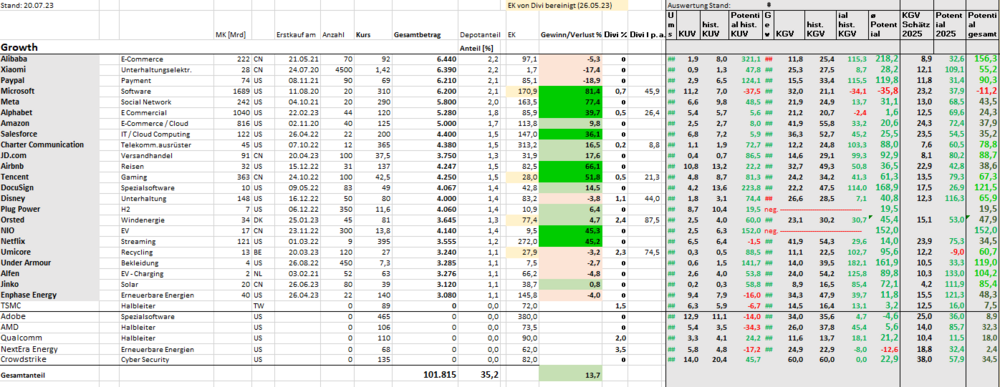Select Microsoft's green gain cell showing 81,4
Viewport: 1000px width, 387px height.
pos(571,91)
